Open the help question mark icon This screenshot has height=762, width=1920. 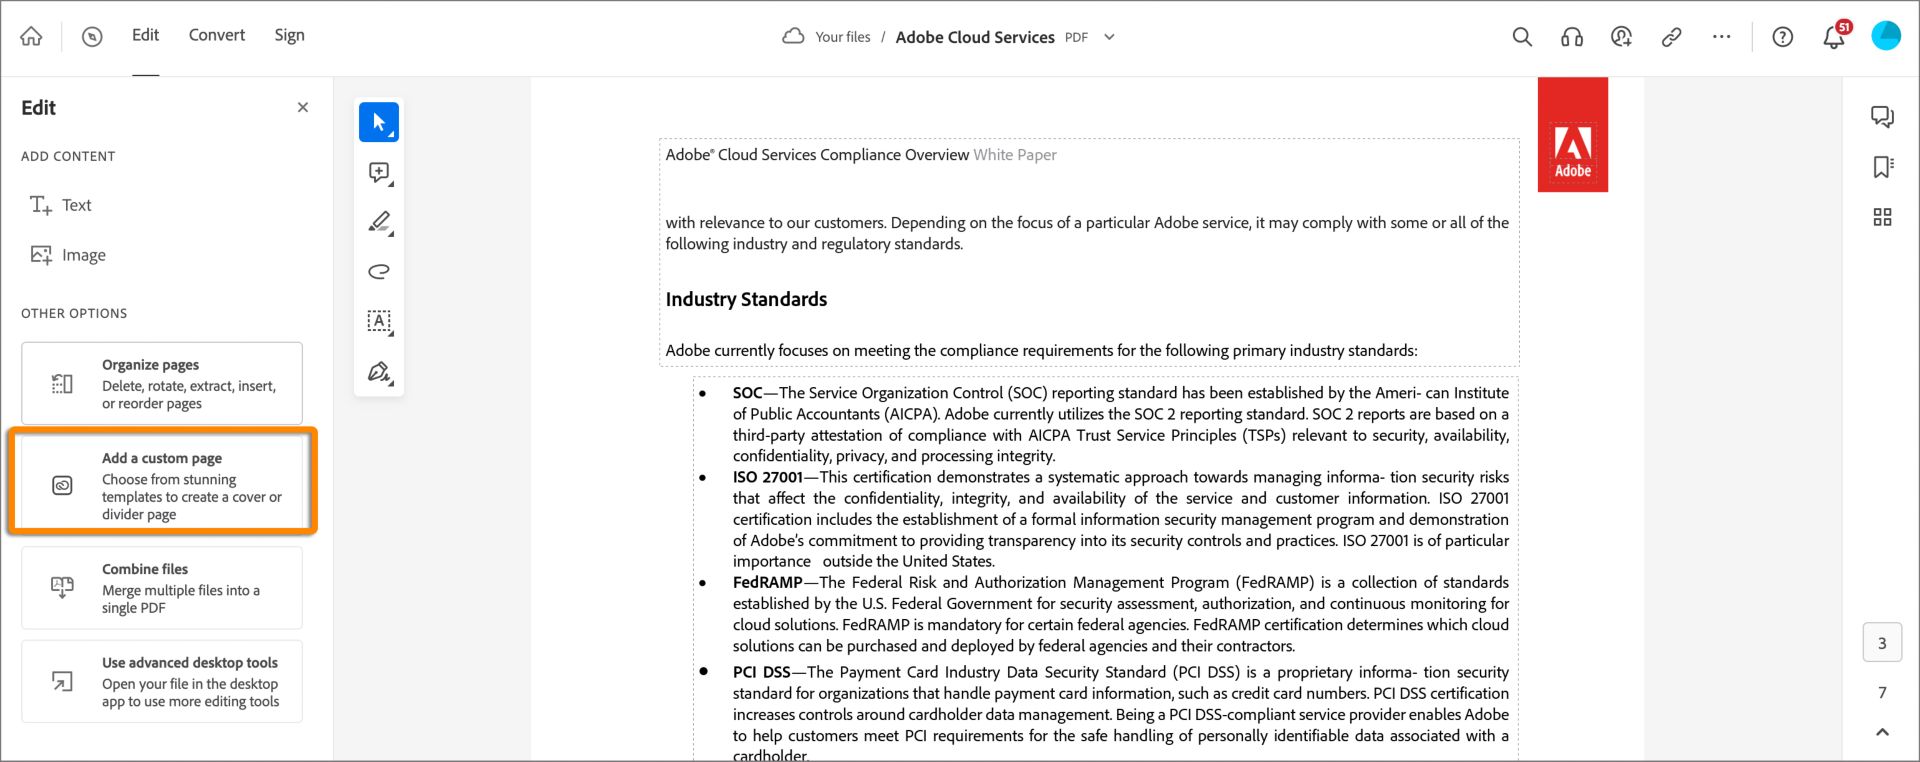1782,37
